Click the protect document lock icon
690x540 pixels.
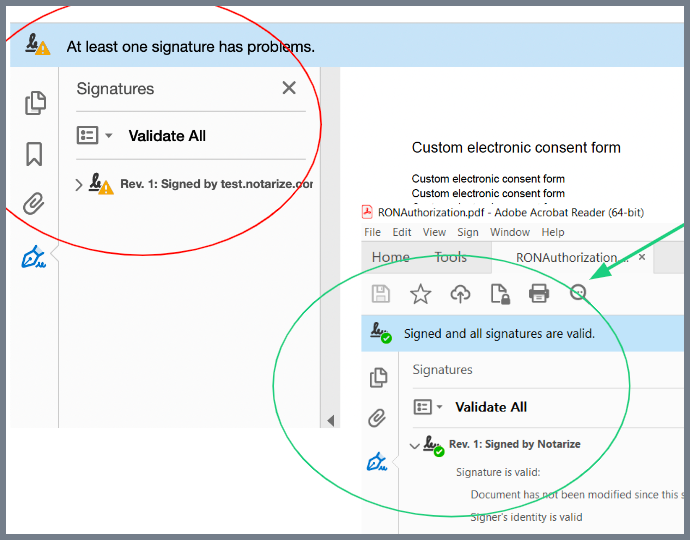pyautogui.click(x=500, y=294)
